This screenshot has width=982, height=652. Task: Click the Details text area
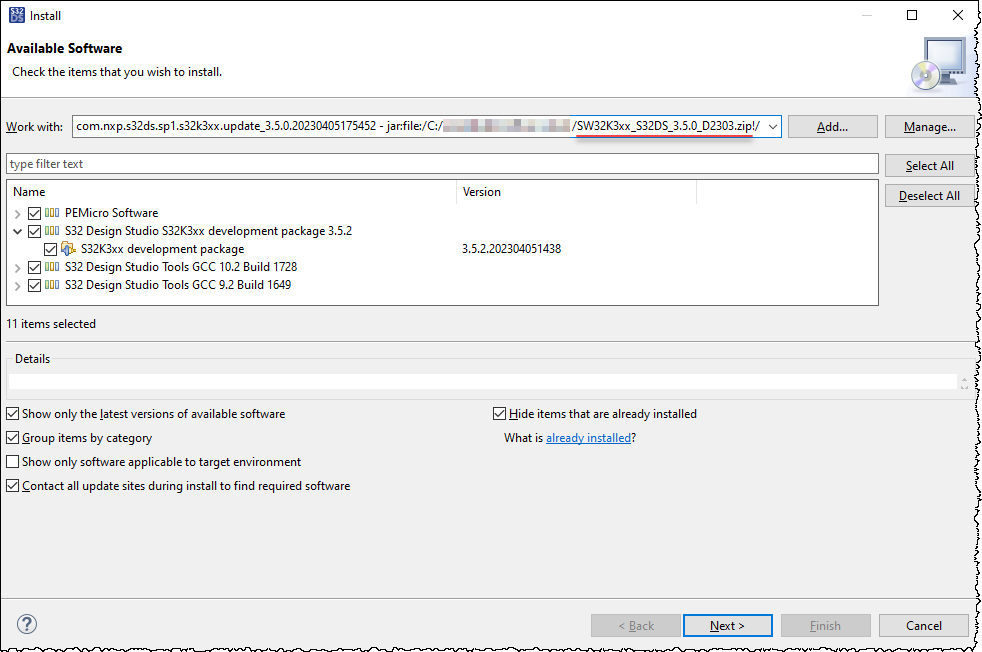pyautogui.click(x=482, y=381)
